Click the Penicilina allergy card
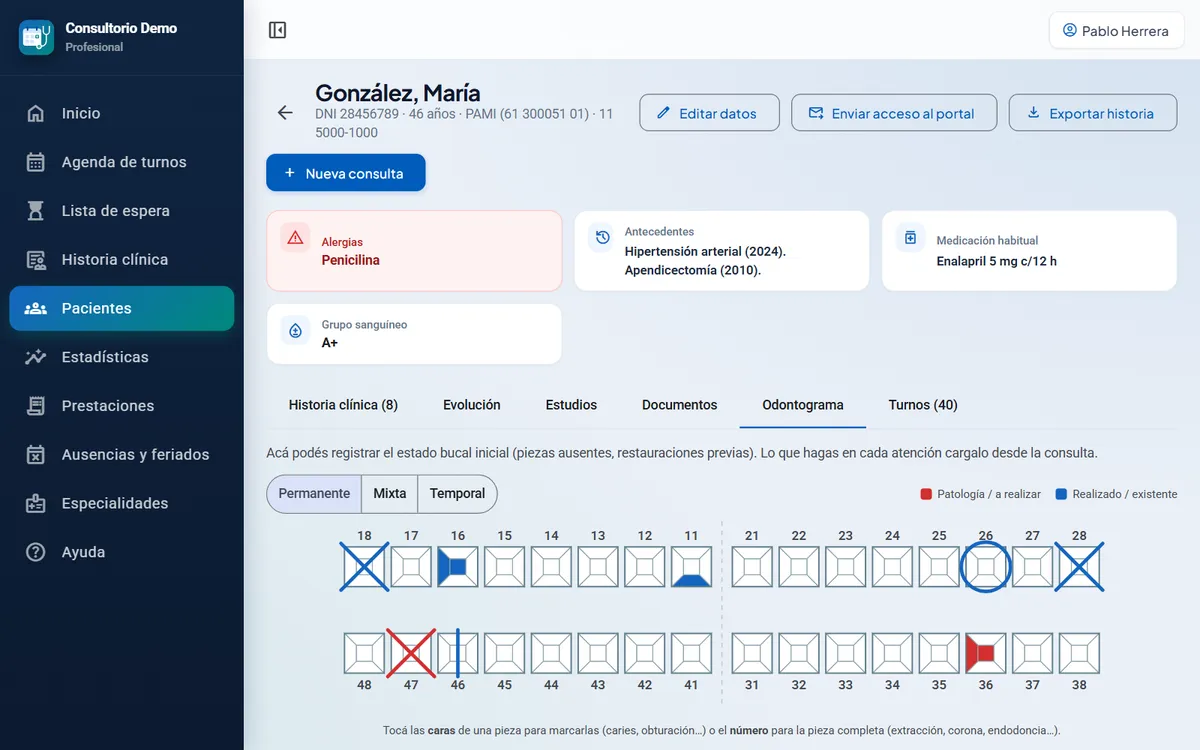Image resolution: width=1200 pixels, height=750 pixels. tap(414, 251)
